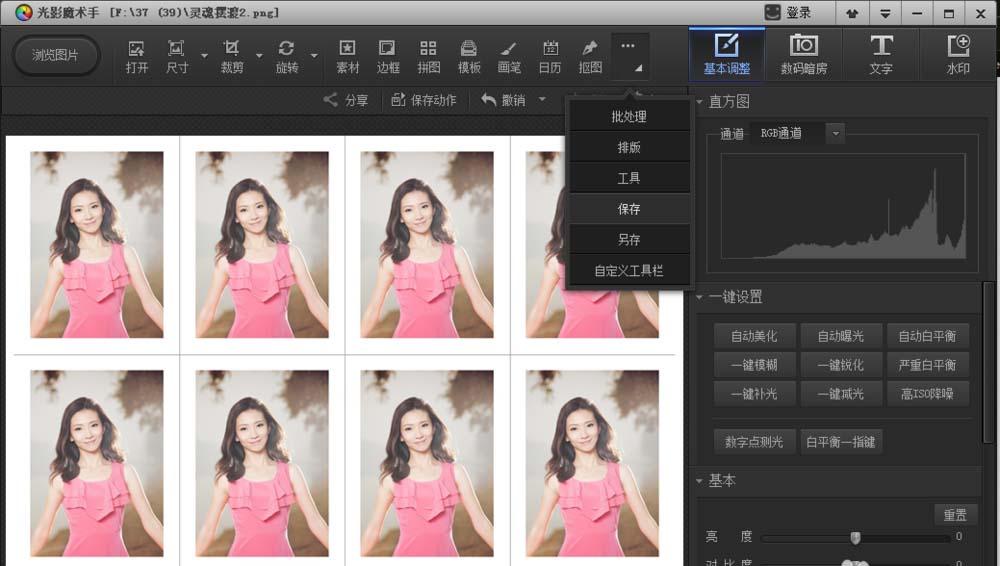Open the 素材 materials tool
The height and width of the screenshot is (566, 1000).
click(348, 56)
